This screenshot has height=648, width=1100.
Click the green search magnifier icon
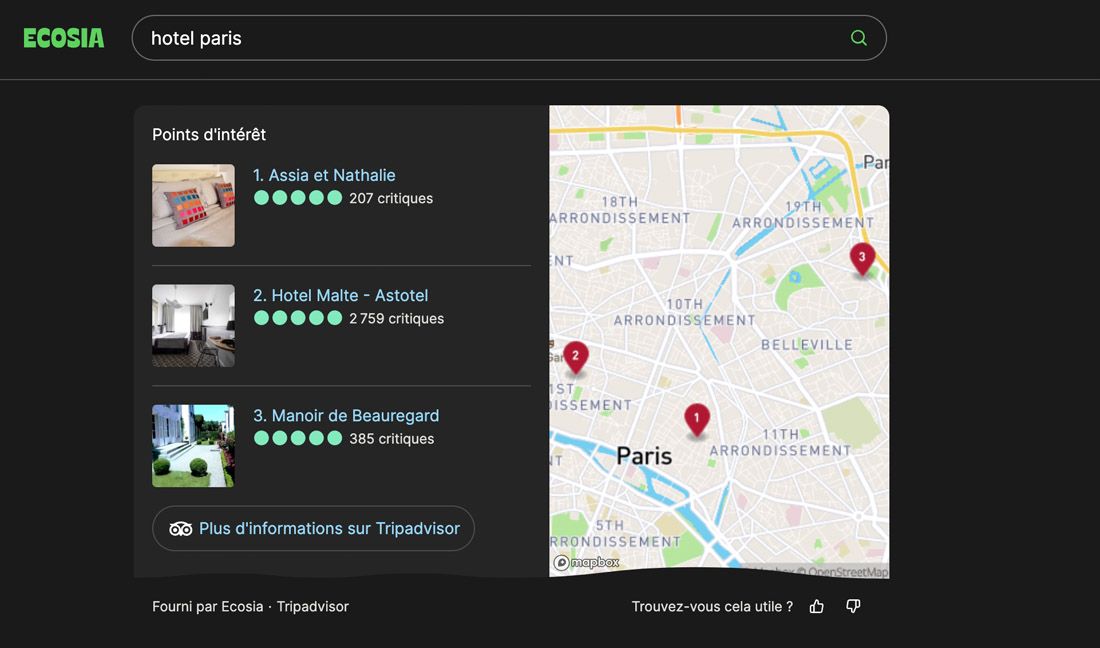[859, 38]
